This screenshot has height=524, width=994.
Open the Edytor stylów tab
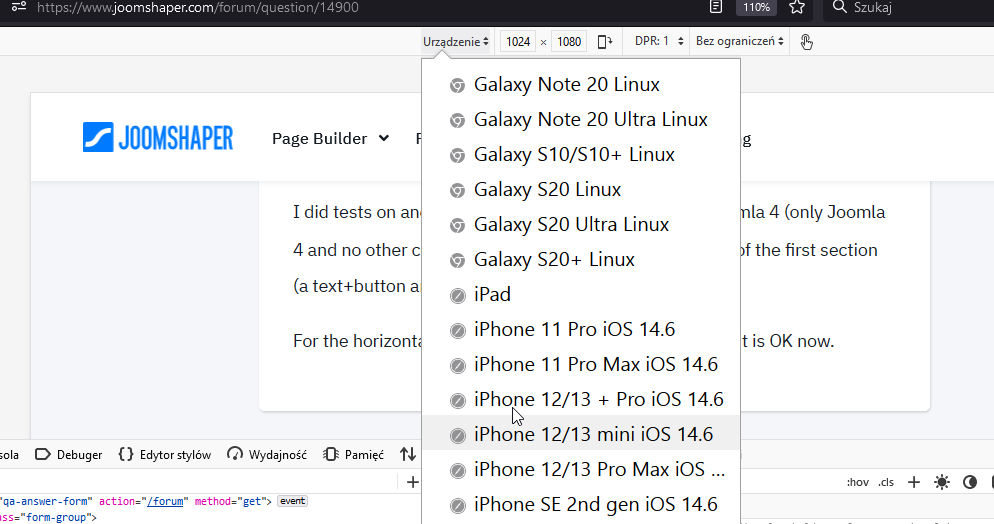(165, 454)
